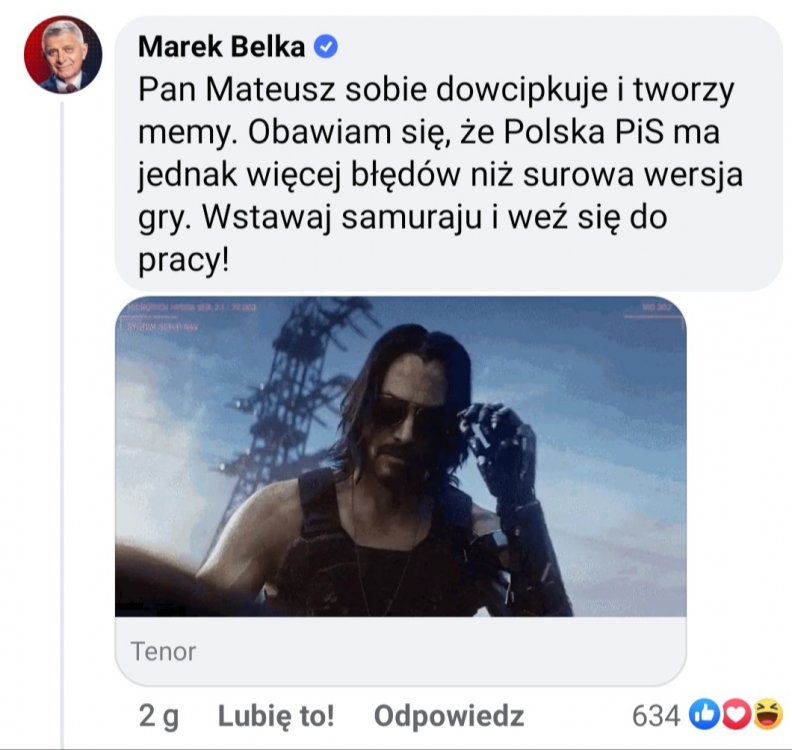Like the comment with Lubię to!
Viewport: 792px width, 750px height.
click(276, 716)
